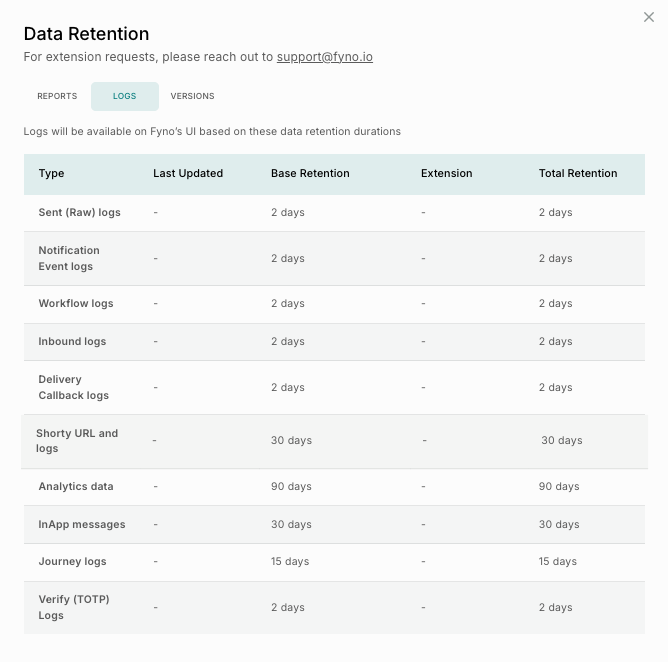Select the Journey logs row label
Image resolution: width=668 pixels, height=662 pixels.
72,561
